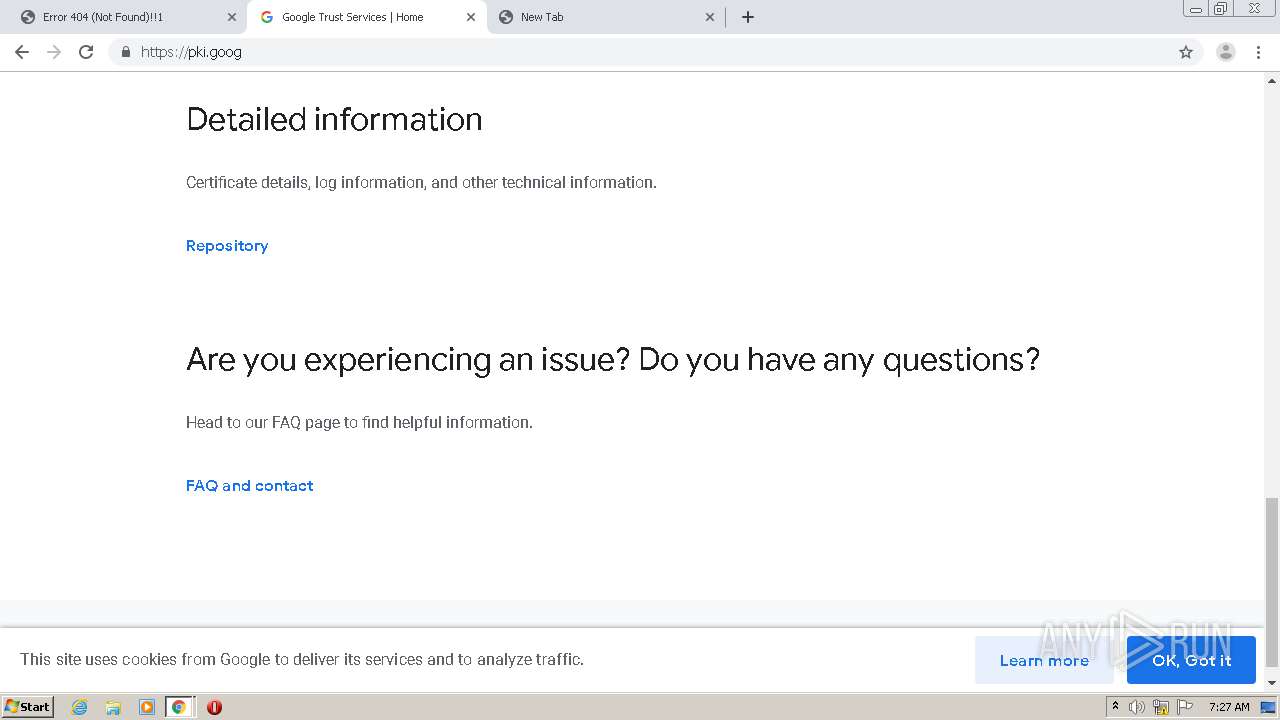Restore down the Chrome window
The height and width of the screenshot is (720, 1280).
click(1221, 9)
